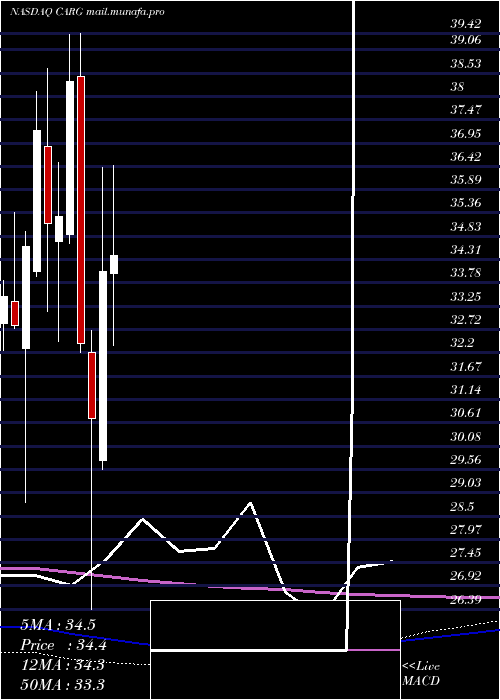The height and width of the screenshot is (700, 500).
Task: Click the 26.92 price axis label
Action: pos(466,576)
